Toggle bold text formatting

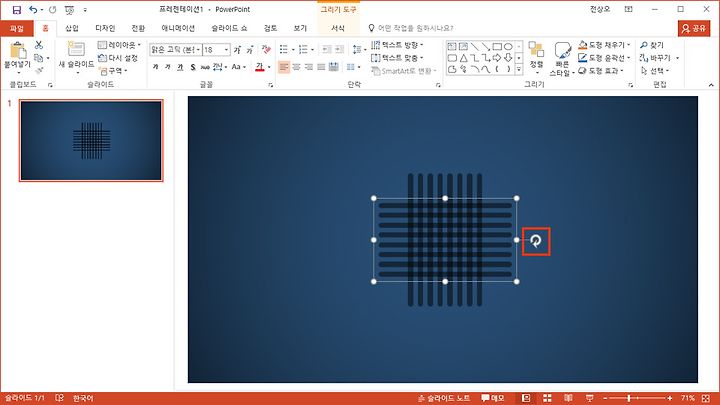155,67
